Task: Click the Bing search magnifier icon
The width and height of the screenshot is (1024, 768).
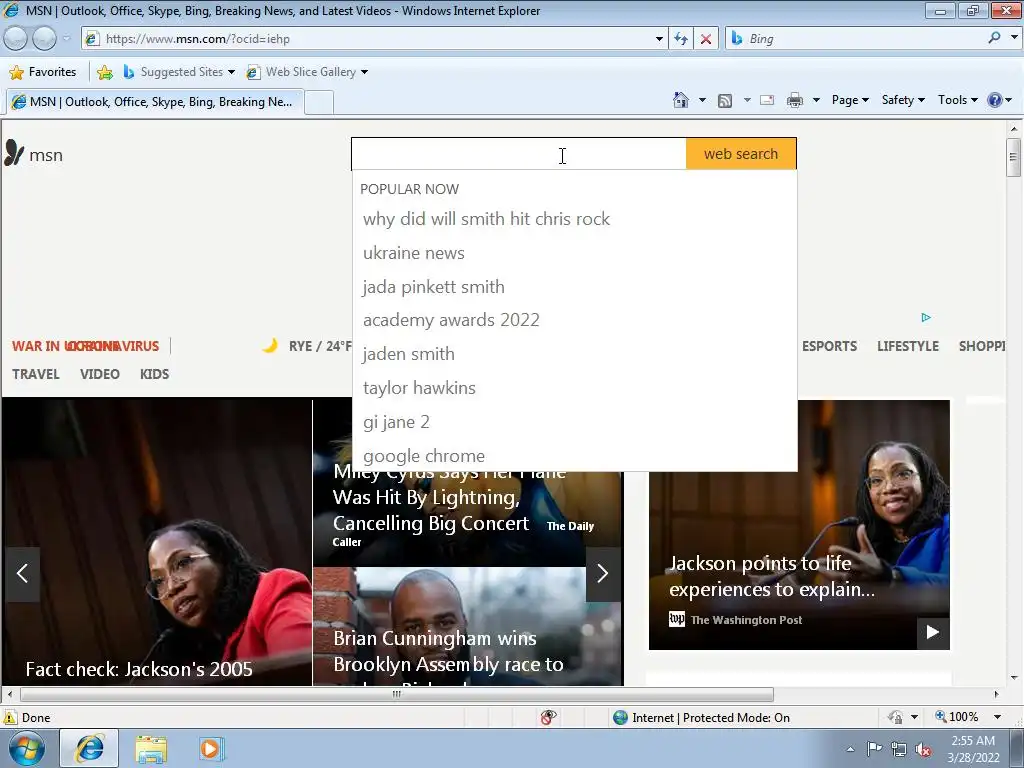Action: [x=994, y=38]
